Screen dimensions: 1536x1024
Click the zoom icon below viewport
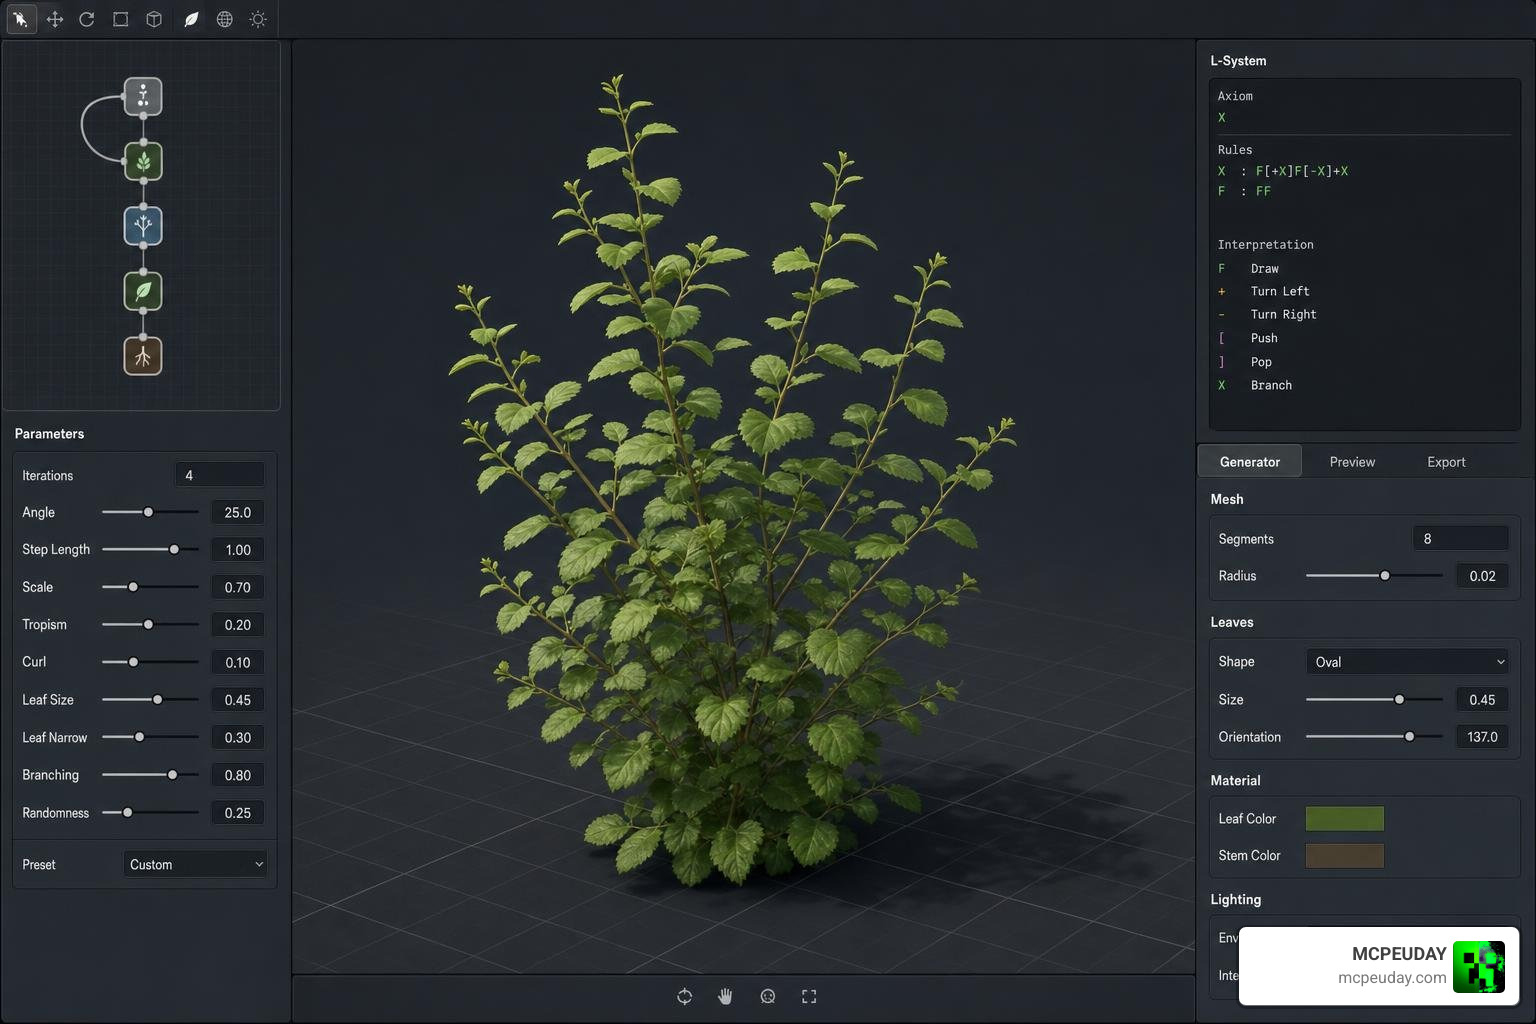[x=768, y=996]
